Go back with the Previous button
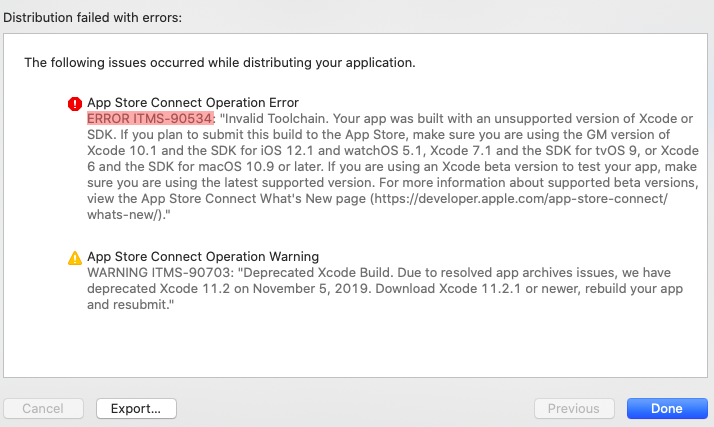Viewport: 714px width, 427px height. point(574,408)
